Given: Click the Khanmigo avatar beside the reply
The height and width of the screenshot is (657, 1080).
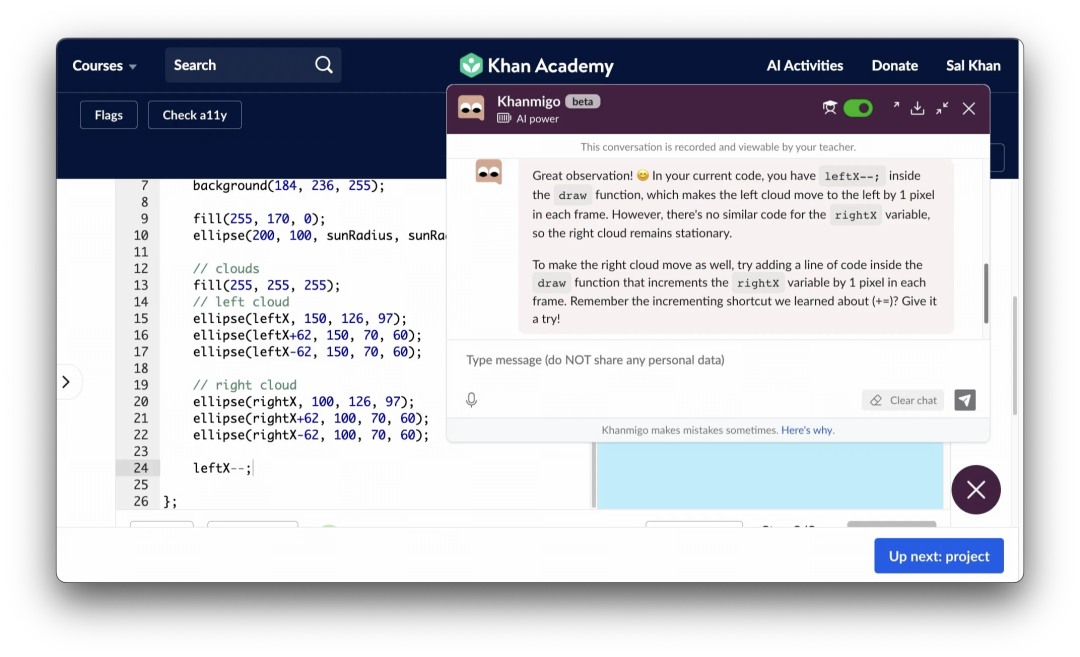Looking at the screenshot, I should (488, 171).
